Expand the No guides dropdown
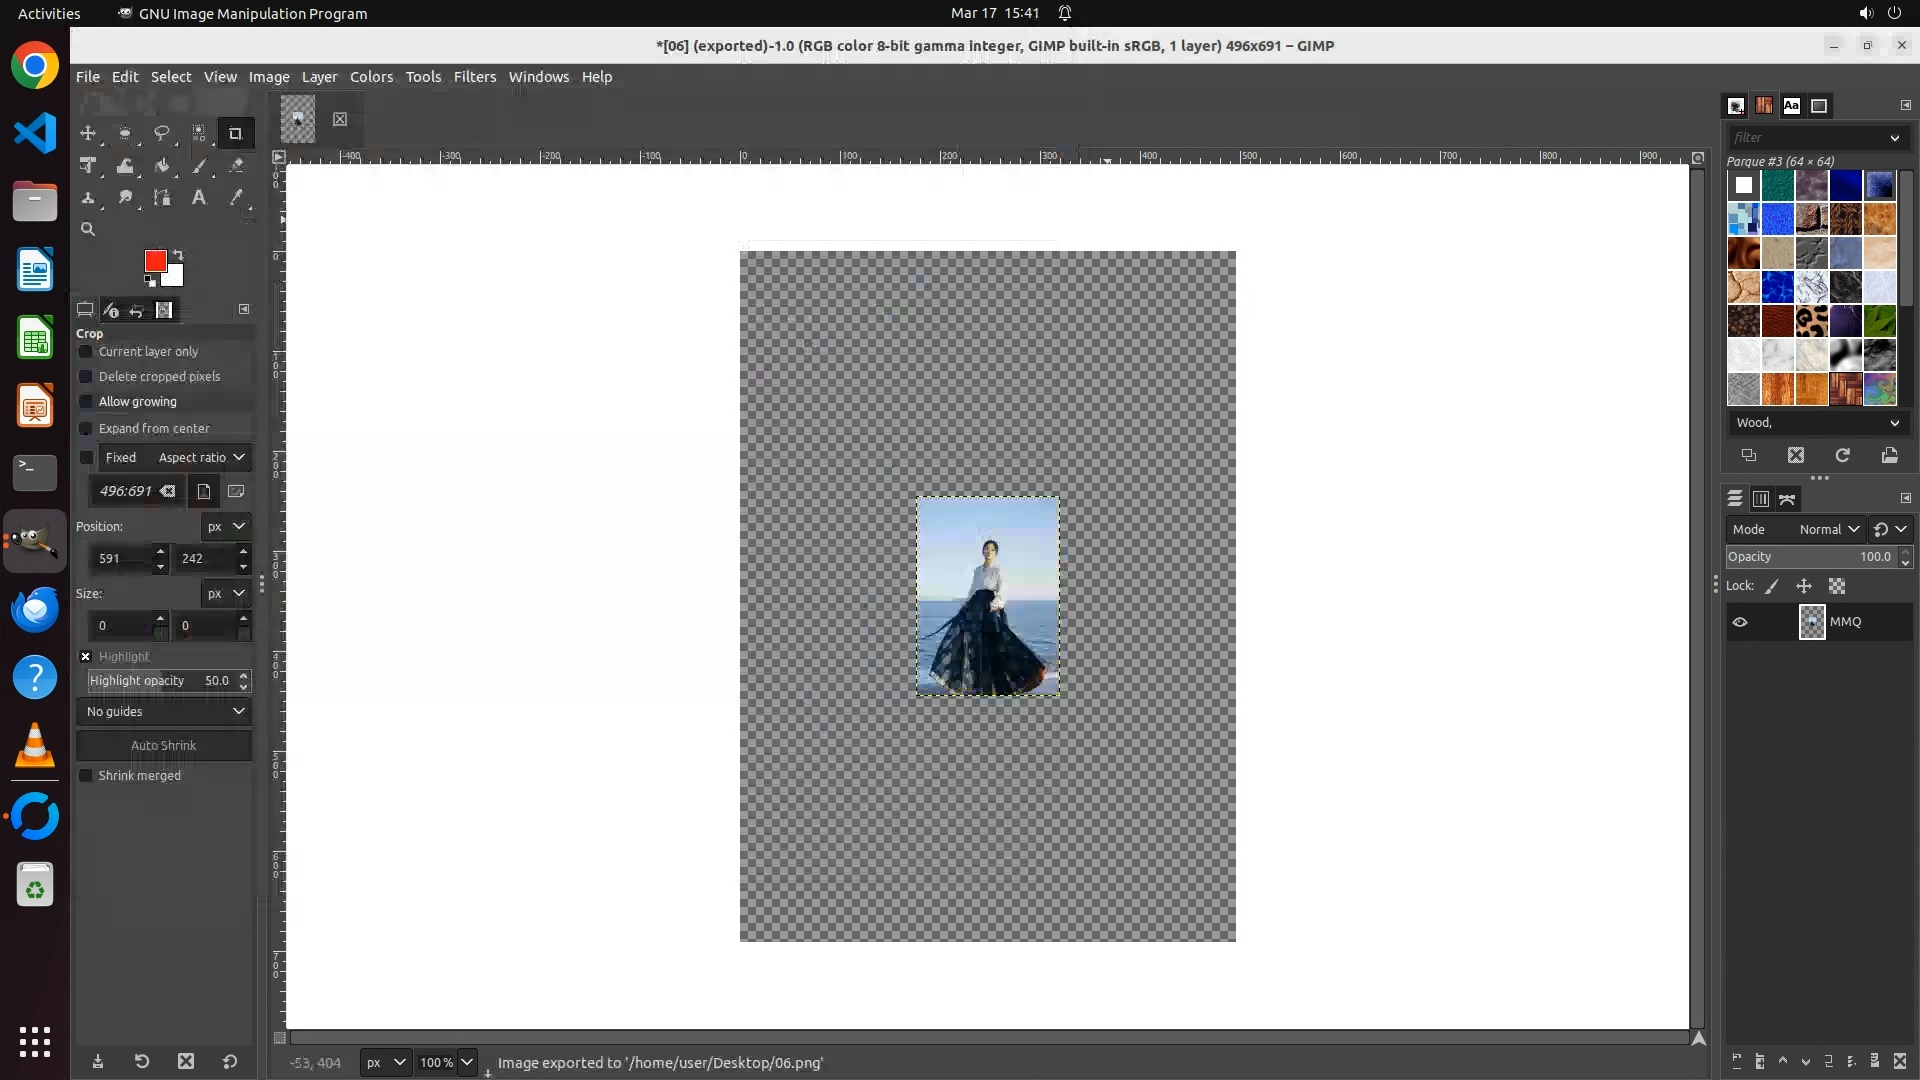 click(x=164, y=711)
